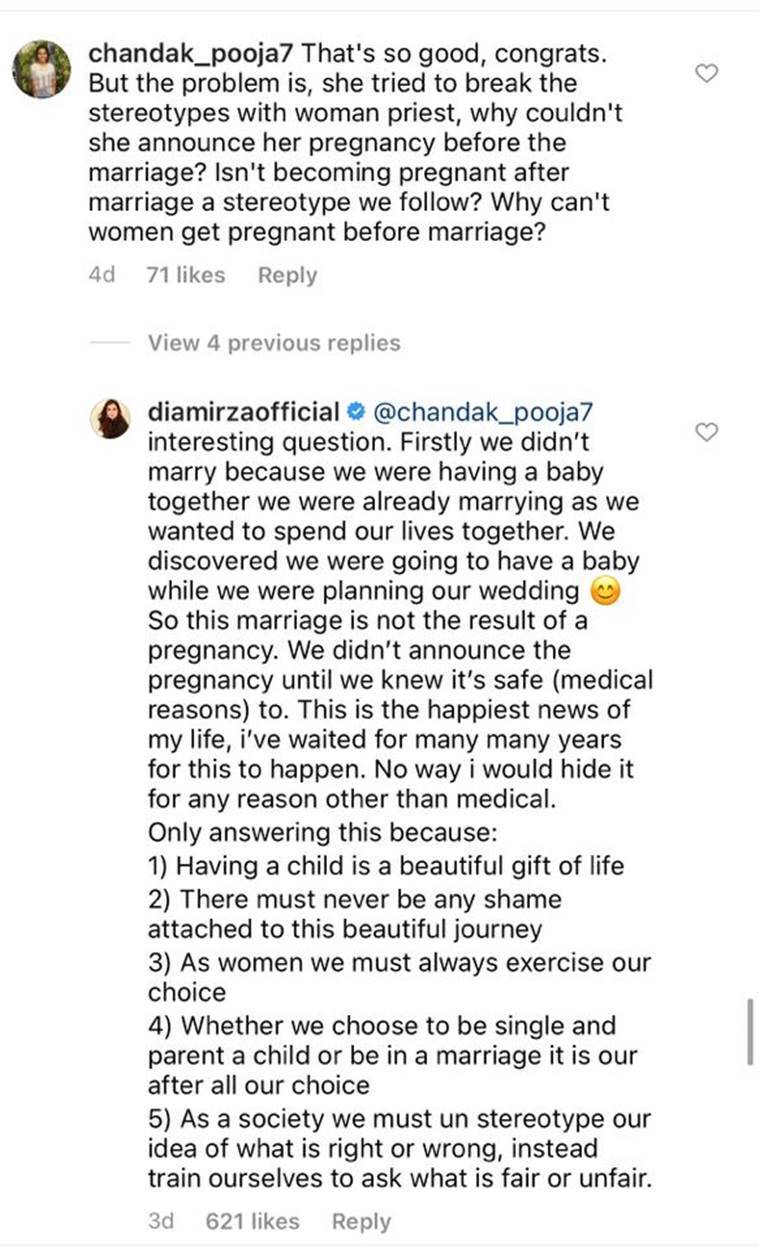
Task: Open diamirzaofficial's profile picture
Action: click(112, 417)
